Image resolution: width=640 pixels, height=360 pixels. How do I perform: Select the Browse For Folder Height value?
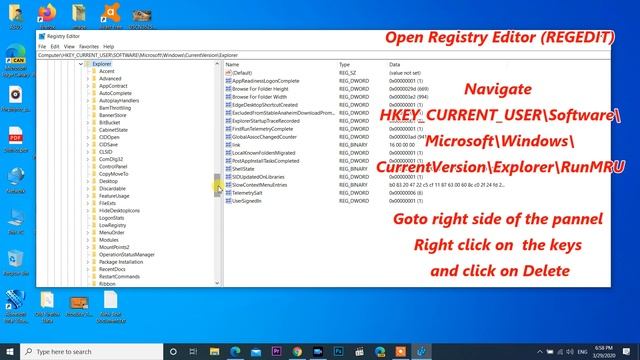260,89
